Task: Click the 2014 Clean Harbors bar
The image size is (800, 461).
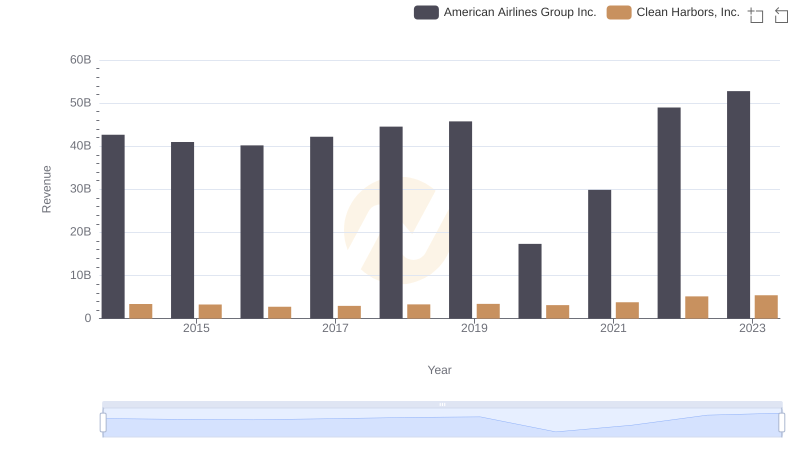Action: [x=141, y=311]
